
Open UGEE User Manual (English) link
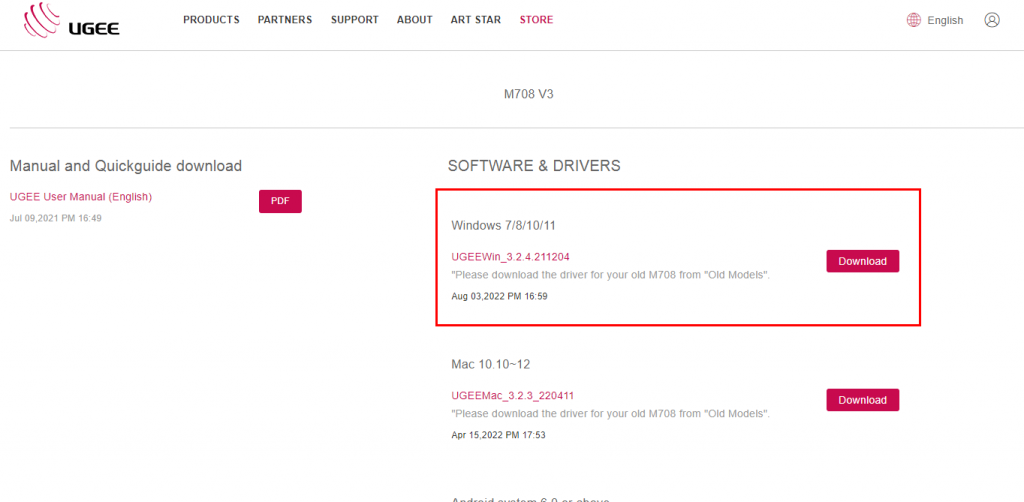tap(81, 196)
